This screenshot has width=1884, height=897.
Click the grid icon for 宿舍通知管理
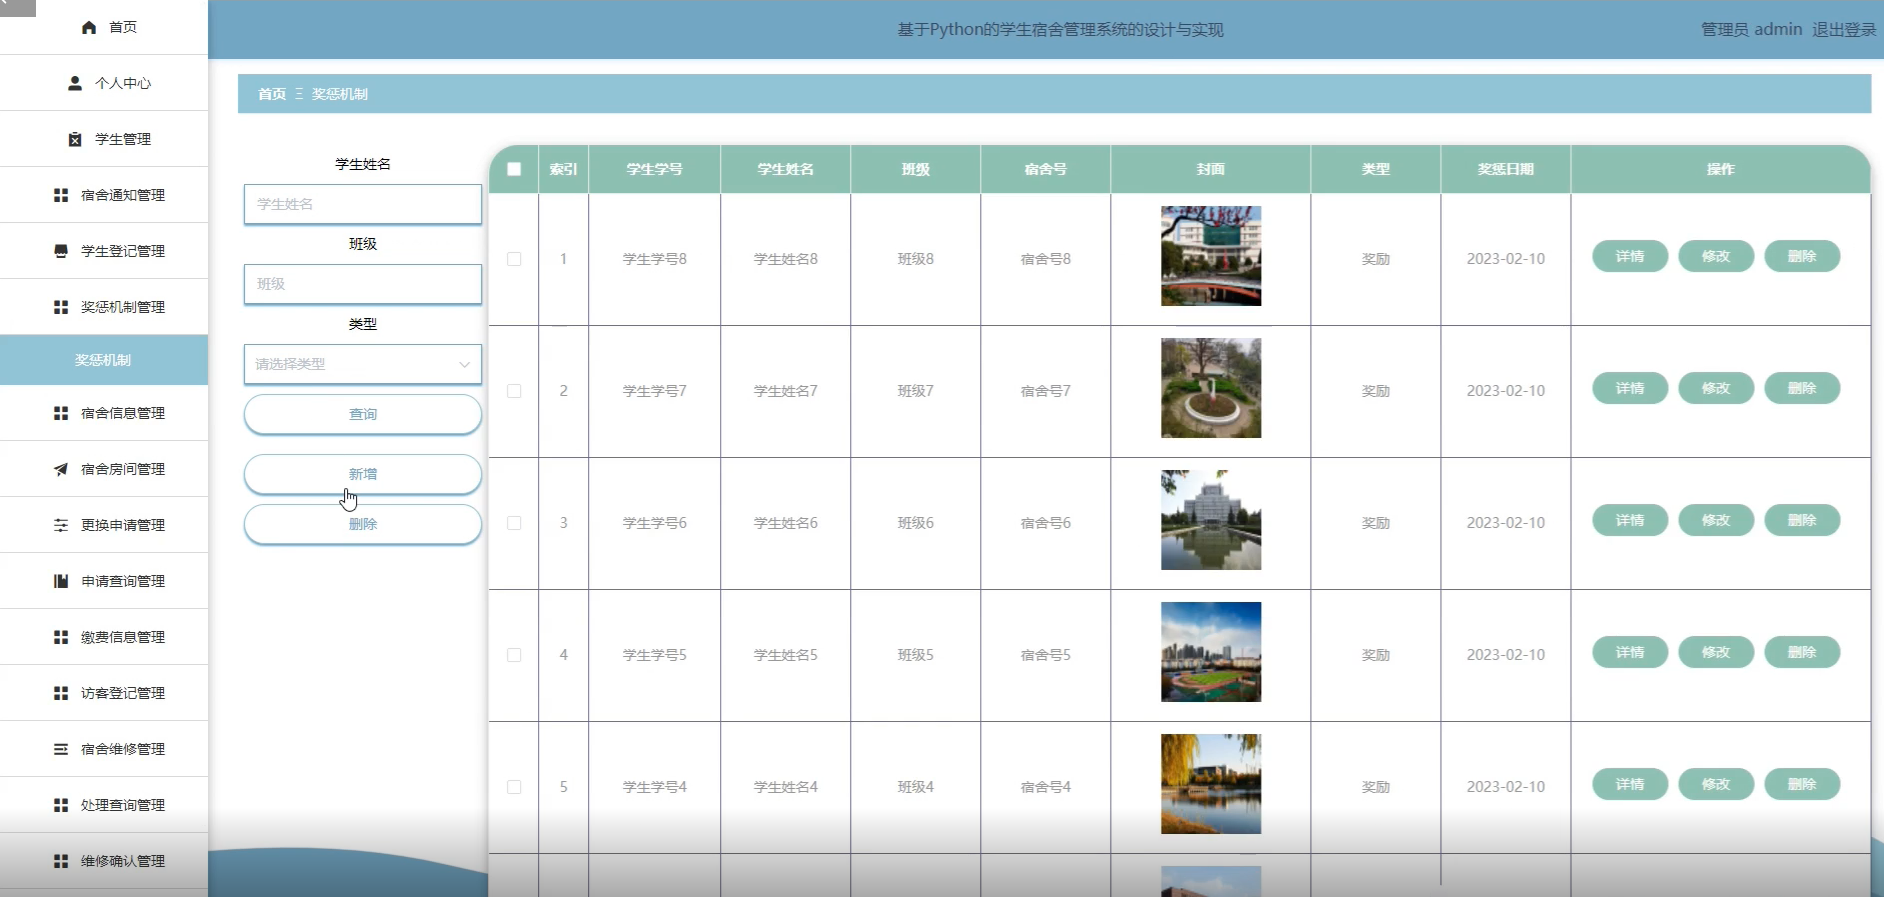coord(61,195)
